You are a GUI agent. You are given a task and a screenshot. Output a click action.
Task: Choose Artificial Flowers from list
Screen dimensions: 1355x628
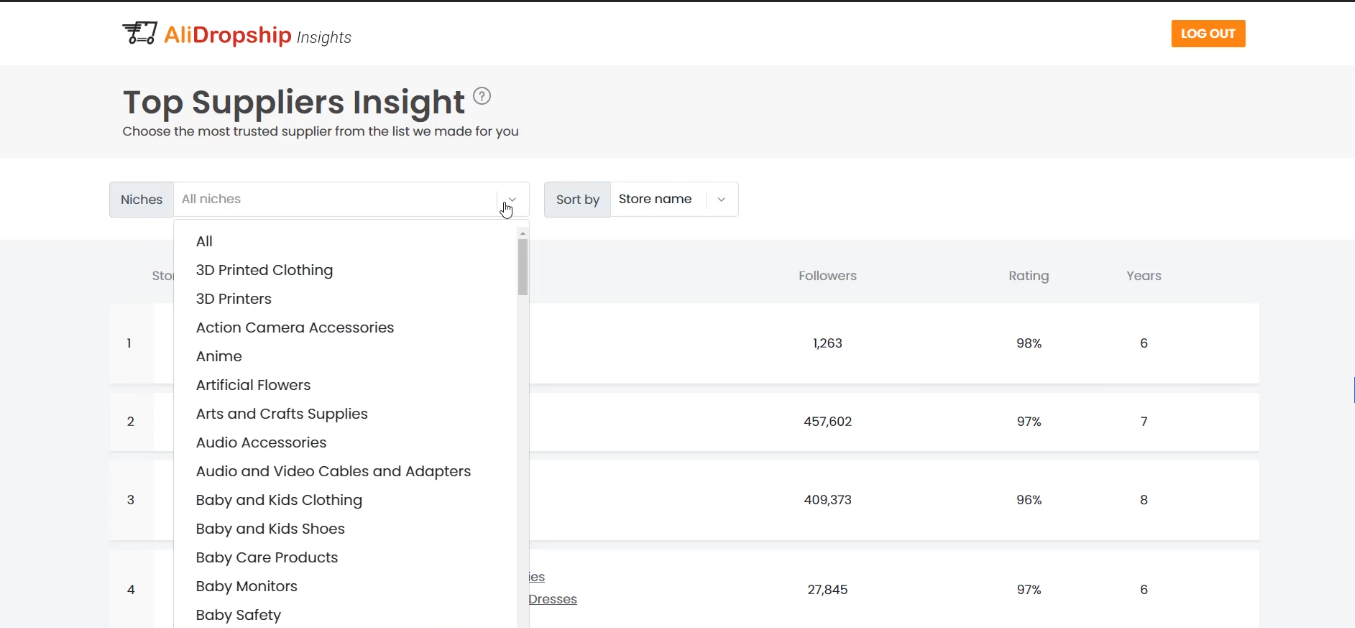(x=253, y=385)
